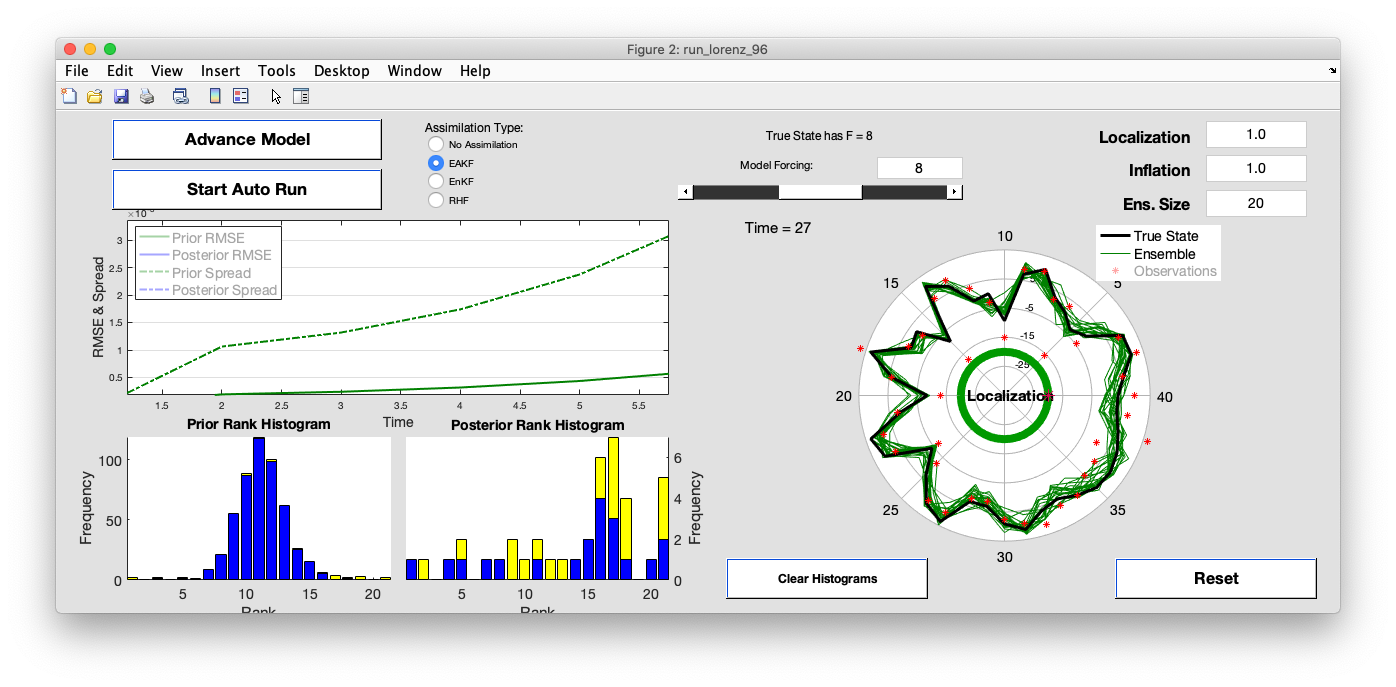
Task: Open the Tools menu
Action: [276, 71]
